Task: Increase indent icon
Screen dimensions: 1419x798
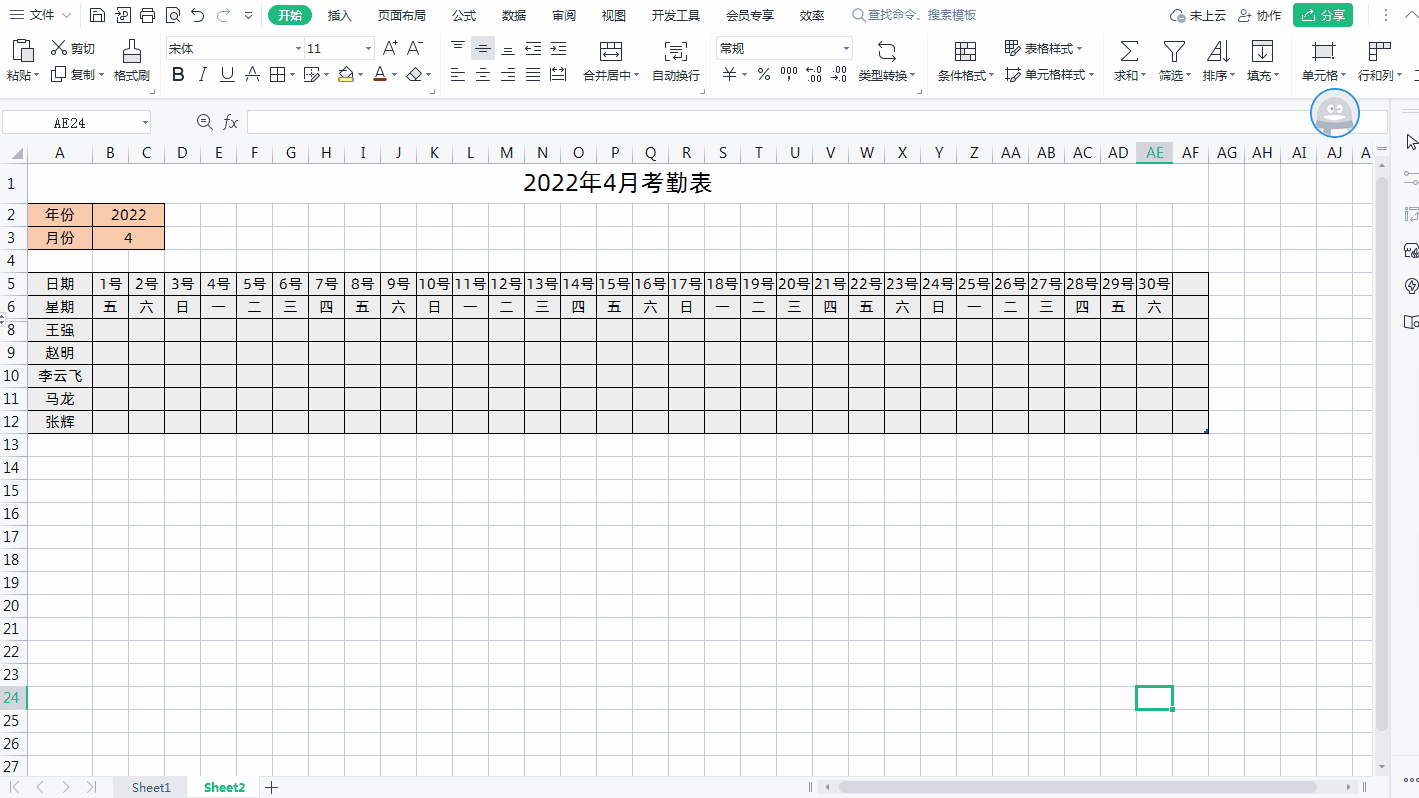Action: pyautogui.click(x=558, y=47)
